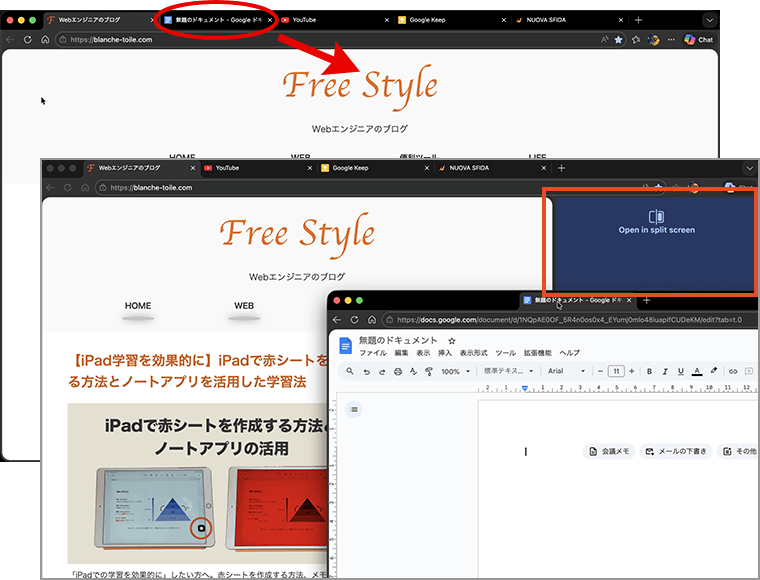Expand the 標準テキスト paragraph style dropdown
Image resolution: width=760 pixels, height=580 pixels.
click(x=508, y=371)
